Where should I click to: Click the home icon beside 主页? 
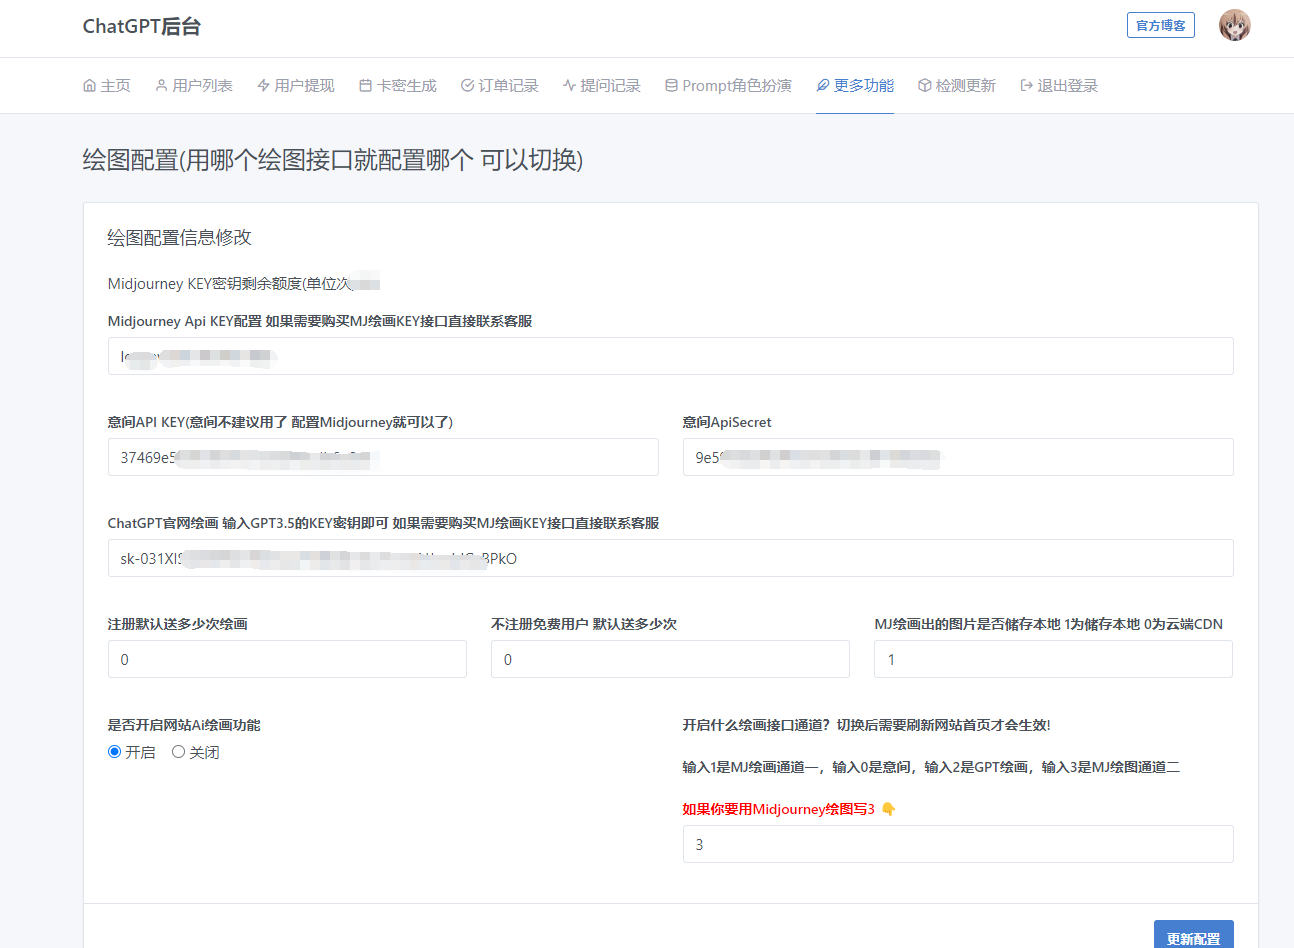pyautogui.click(x=89, y=86)
